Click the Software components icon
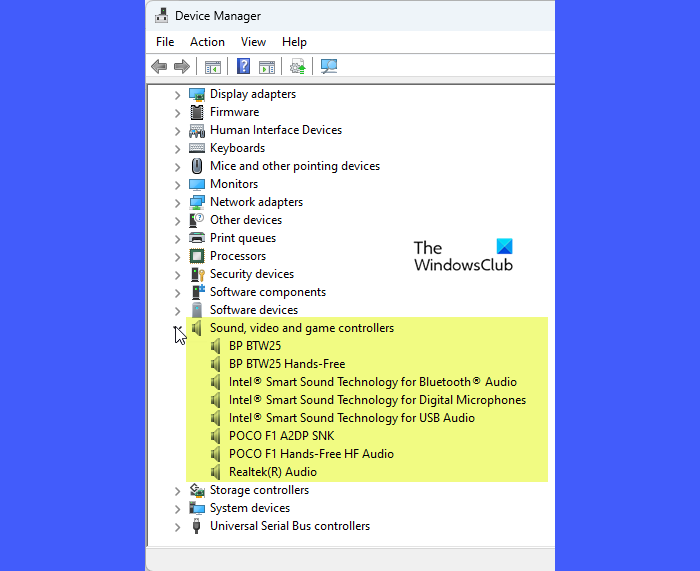Viewport: 700px width, 571px height. point(197,292)
